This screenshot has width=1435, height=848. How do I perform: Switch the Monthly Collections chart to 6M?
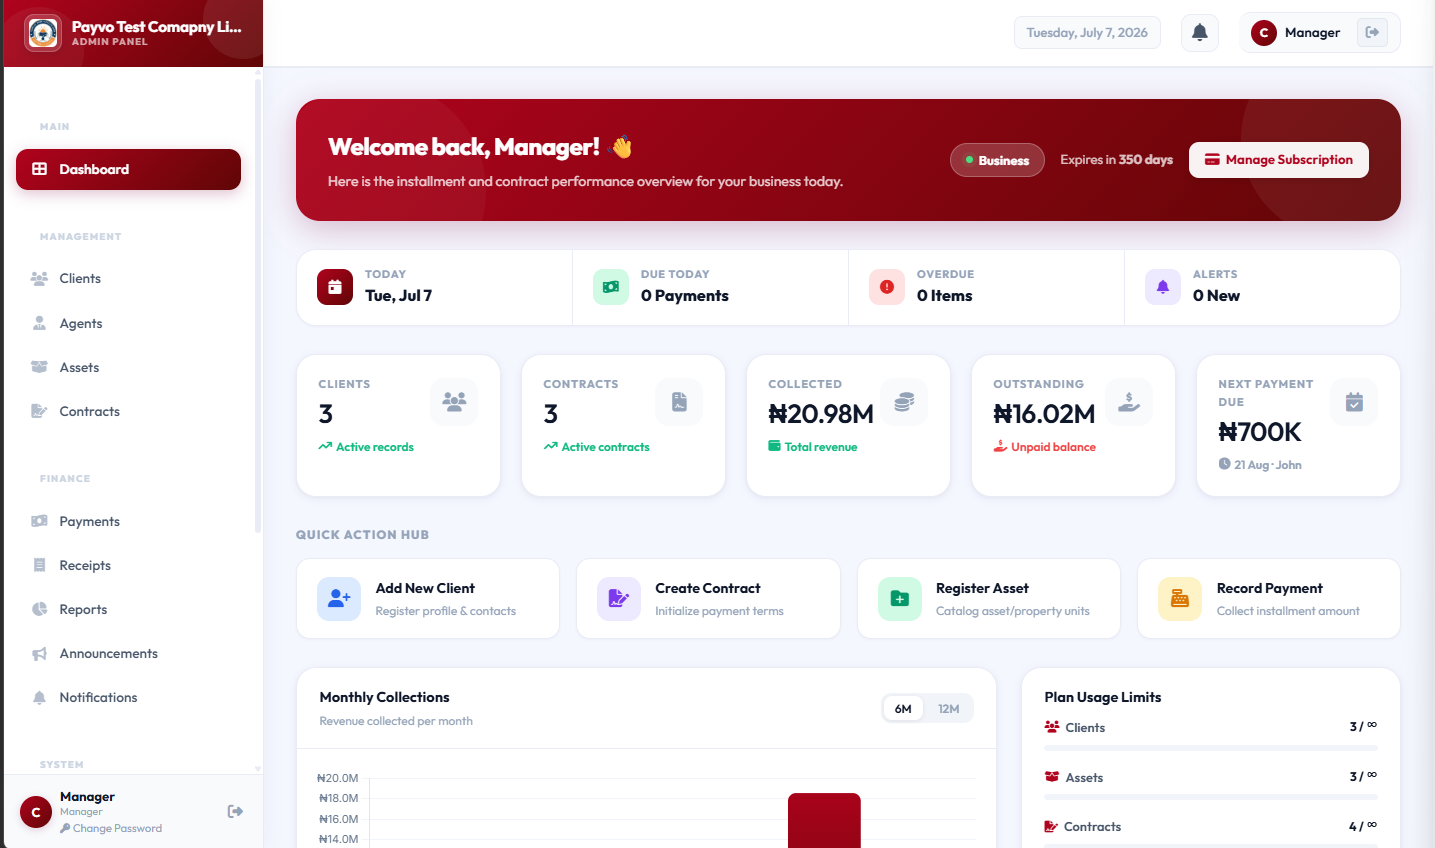903,709
